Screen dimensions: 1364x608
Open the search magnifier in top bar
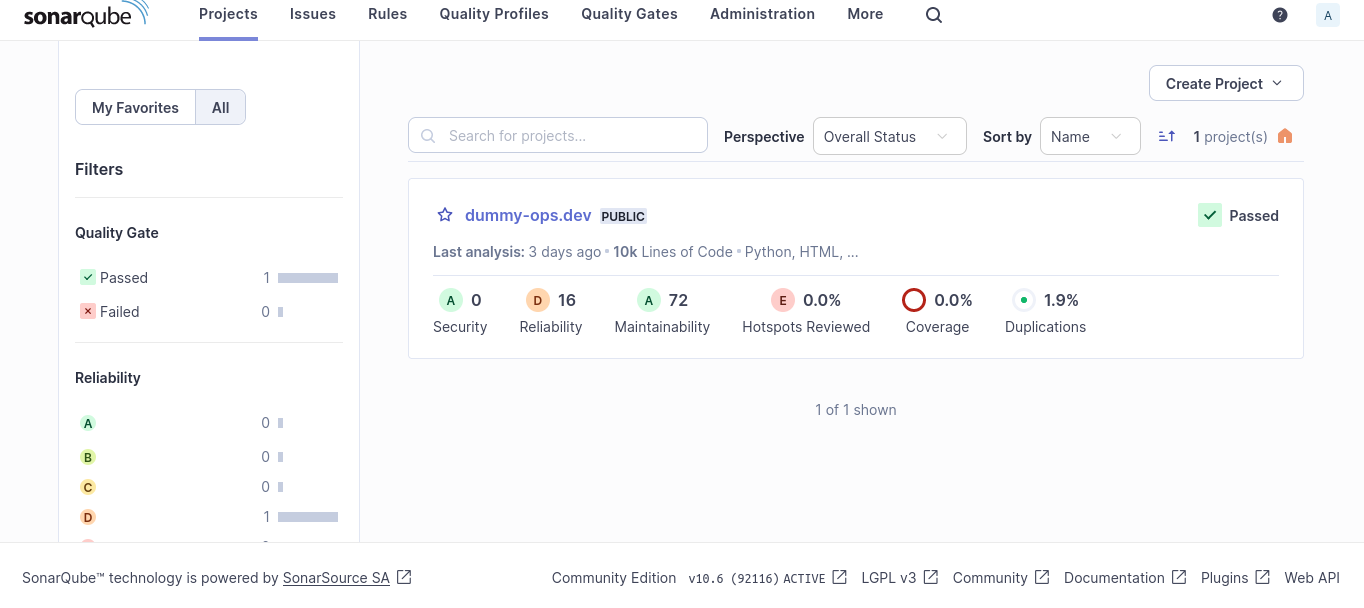(x=934, y=15)
